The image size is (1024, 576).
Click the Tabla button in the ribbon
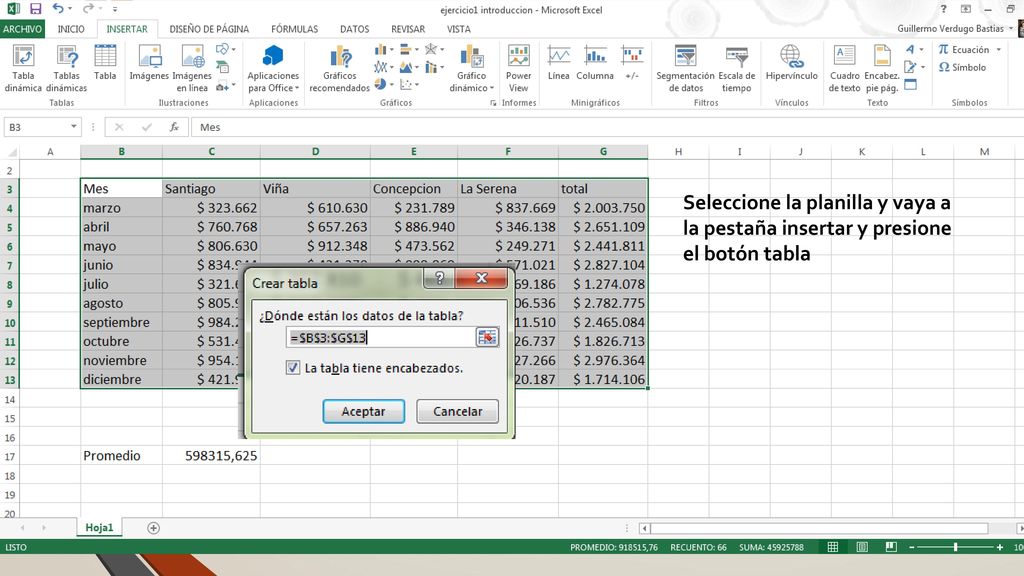tap(104, 63)
